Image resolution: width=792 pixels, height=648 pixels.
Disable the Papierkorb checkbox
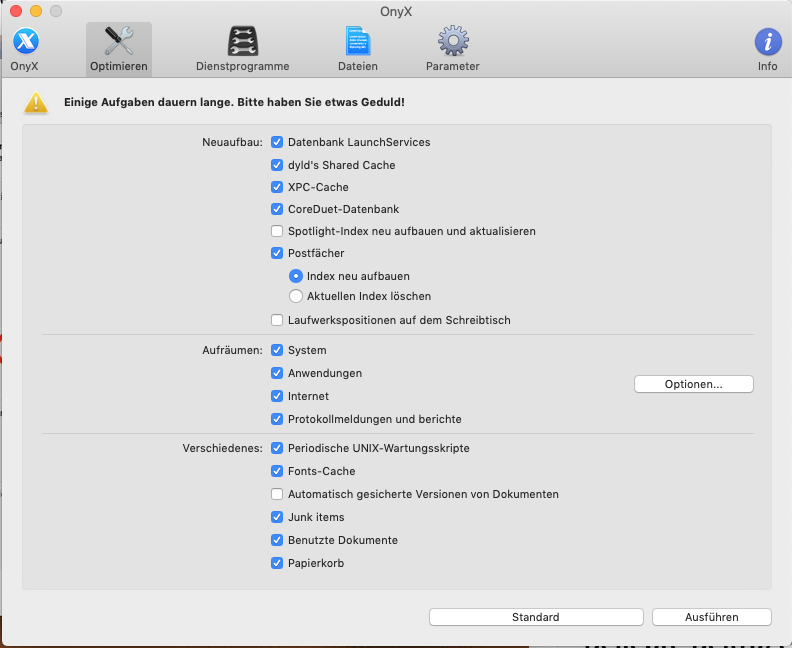pos(277,563)
